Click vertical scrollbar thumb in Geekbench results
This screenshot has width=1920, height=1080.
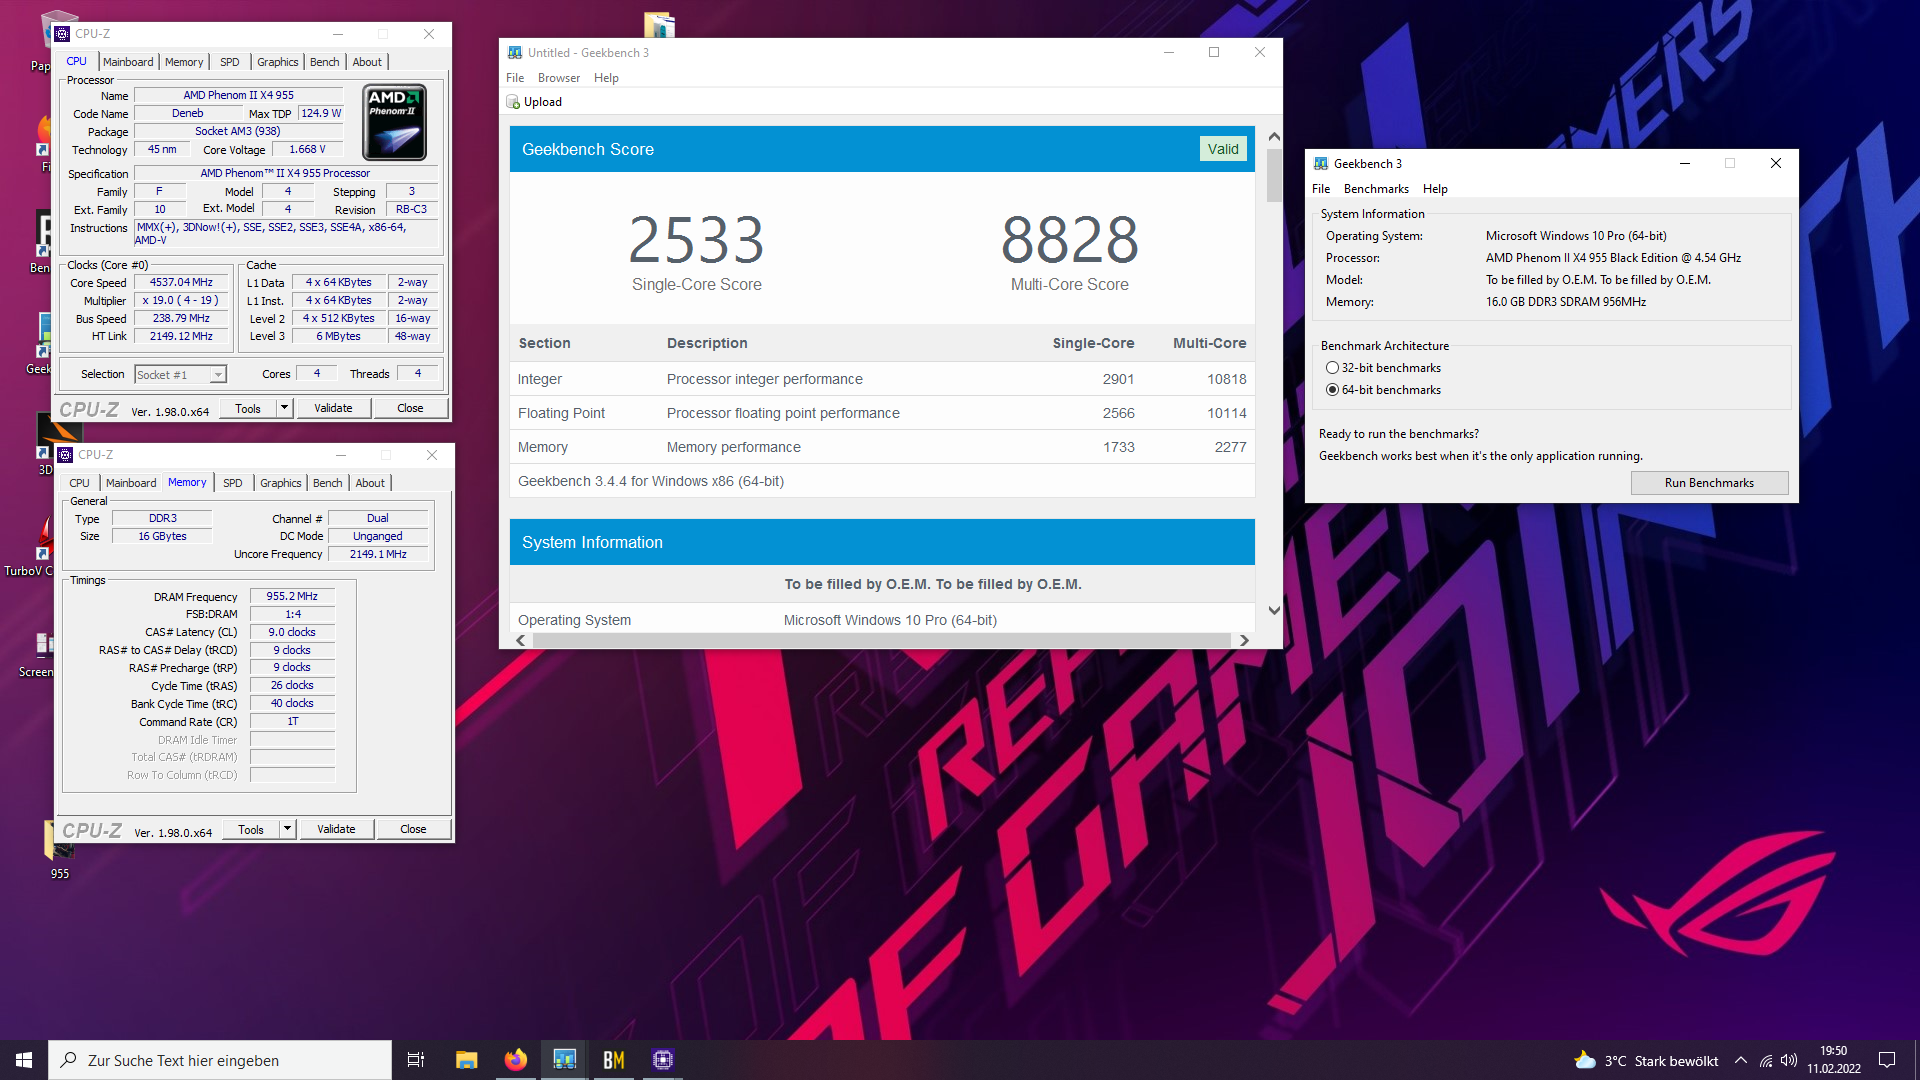click(x=1273, y=176)
